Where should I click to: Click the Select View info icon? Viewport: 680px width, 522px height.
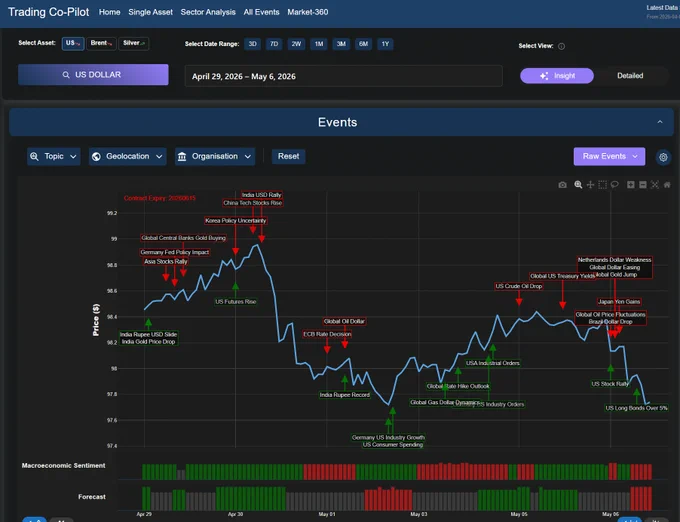tap(561, 46)
